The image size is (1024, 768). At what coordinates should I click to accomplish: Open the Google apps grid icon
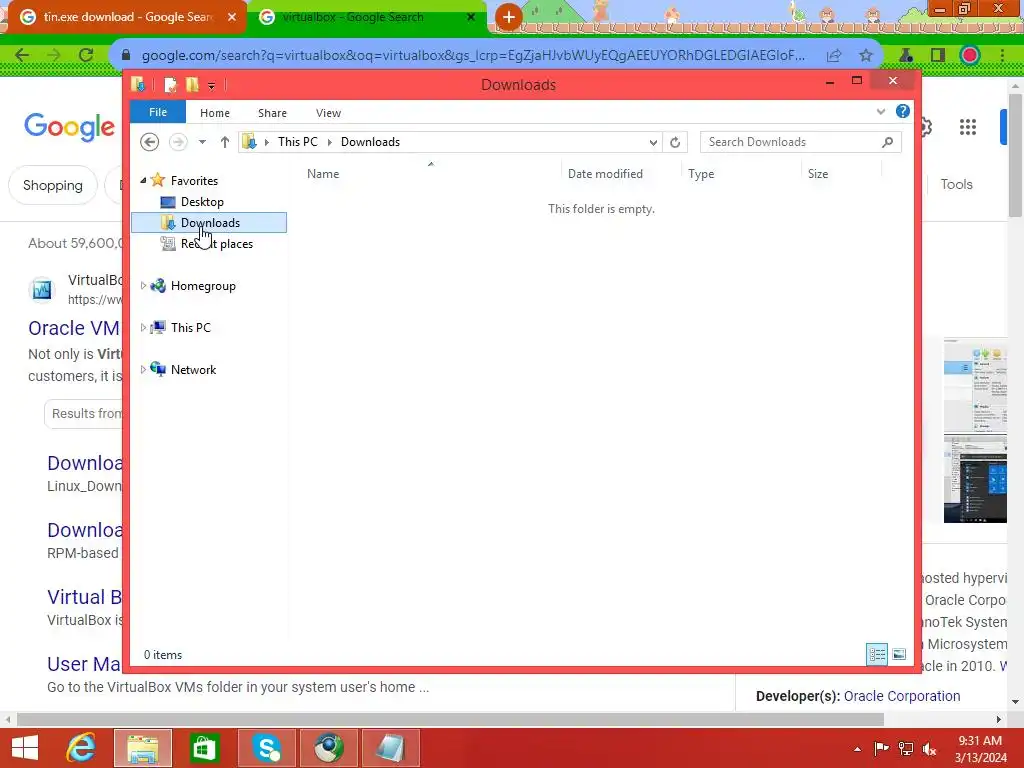coord(968,127)
